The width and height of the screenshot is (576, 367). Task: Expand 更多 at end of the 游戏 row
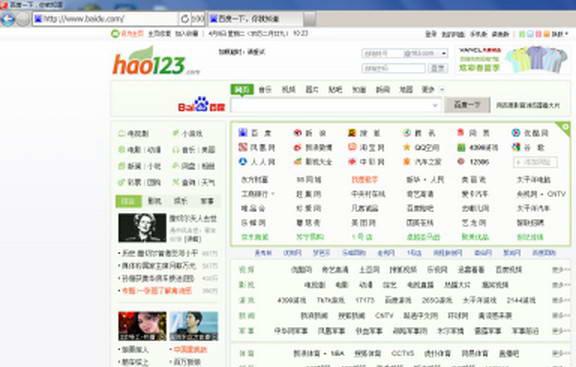561,301
